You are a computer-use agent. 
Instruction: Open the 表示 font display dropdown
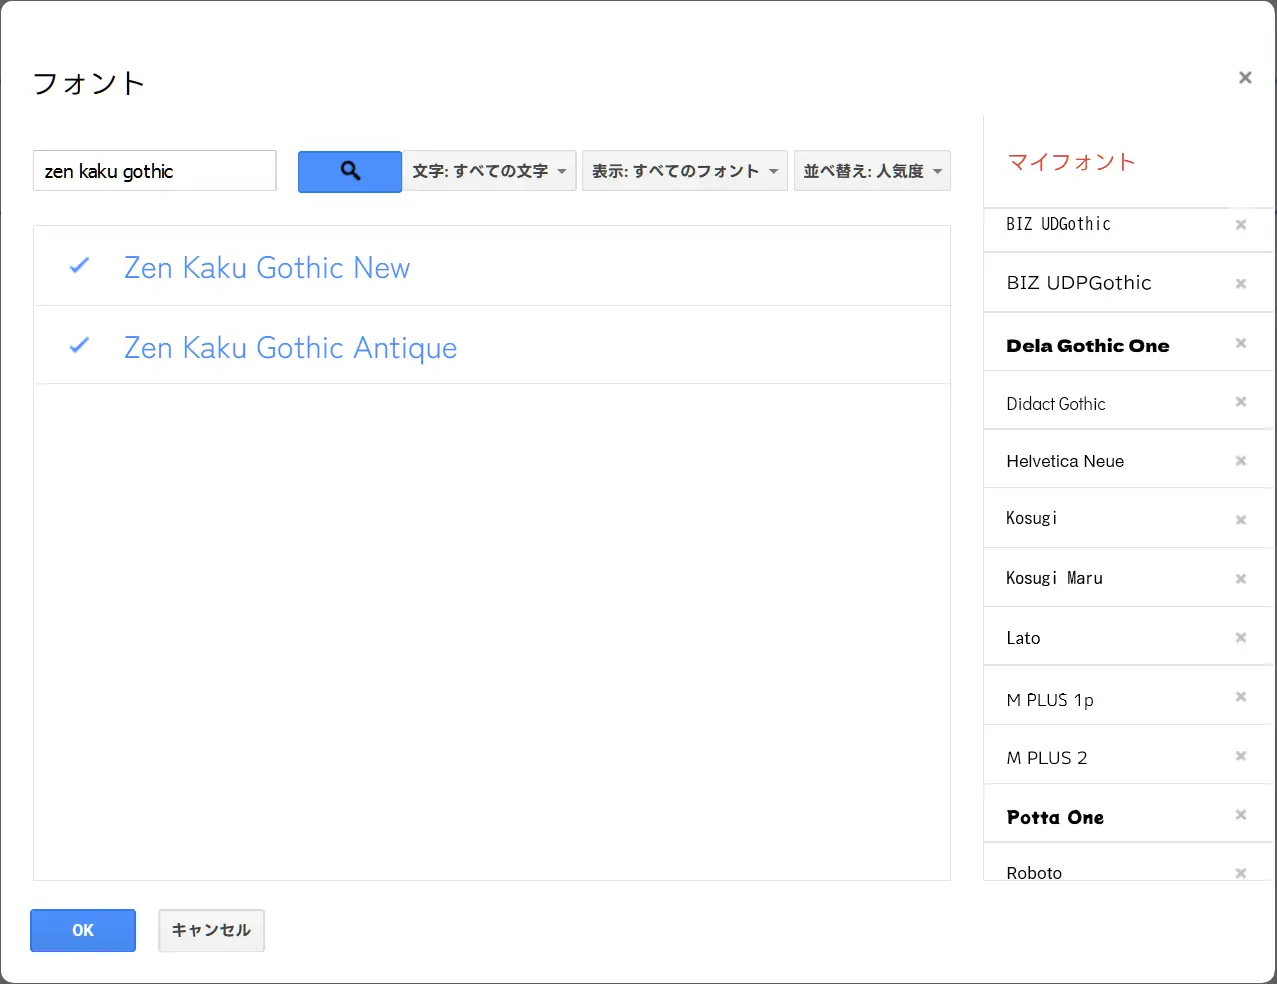(x=684, y=171)
